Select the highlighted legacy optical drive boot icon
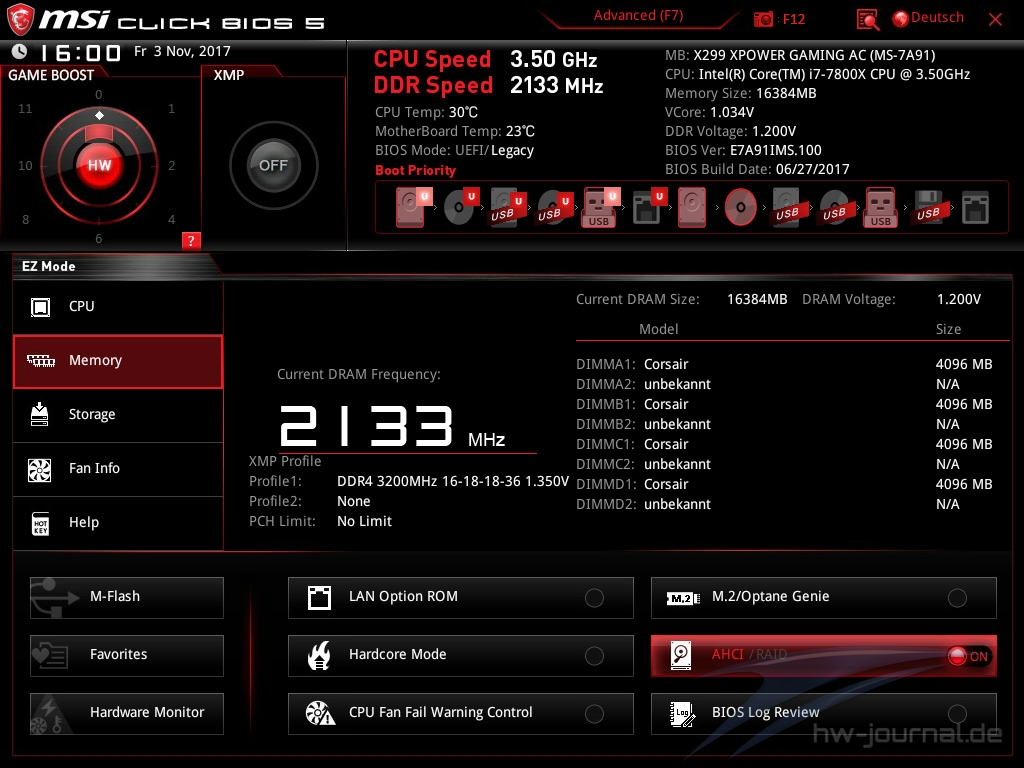 click(741, 207)
